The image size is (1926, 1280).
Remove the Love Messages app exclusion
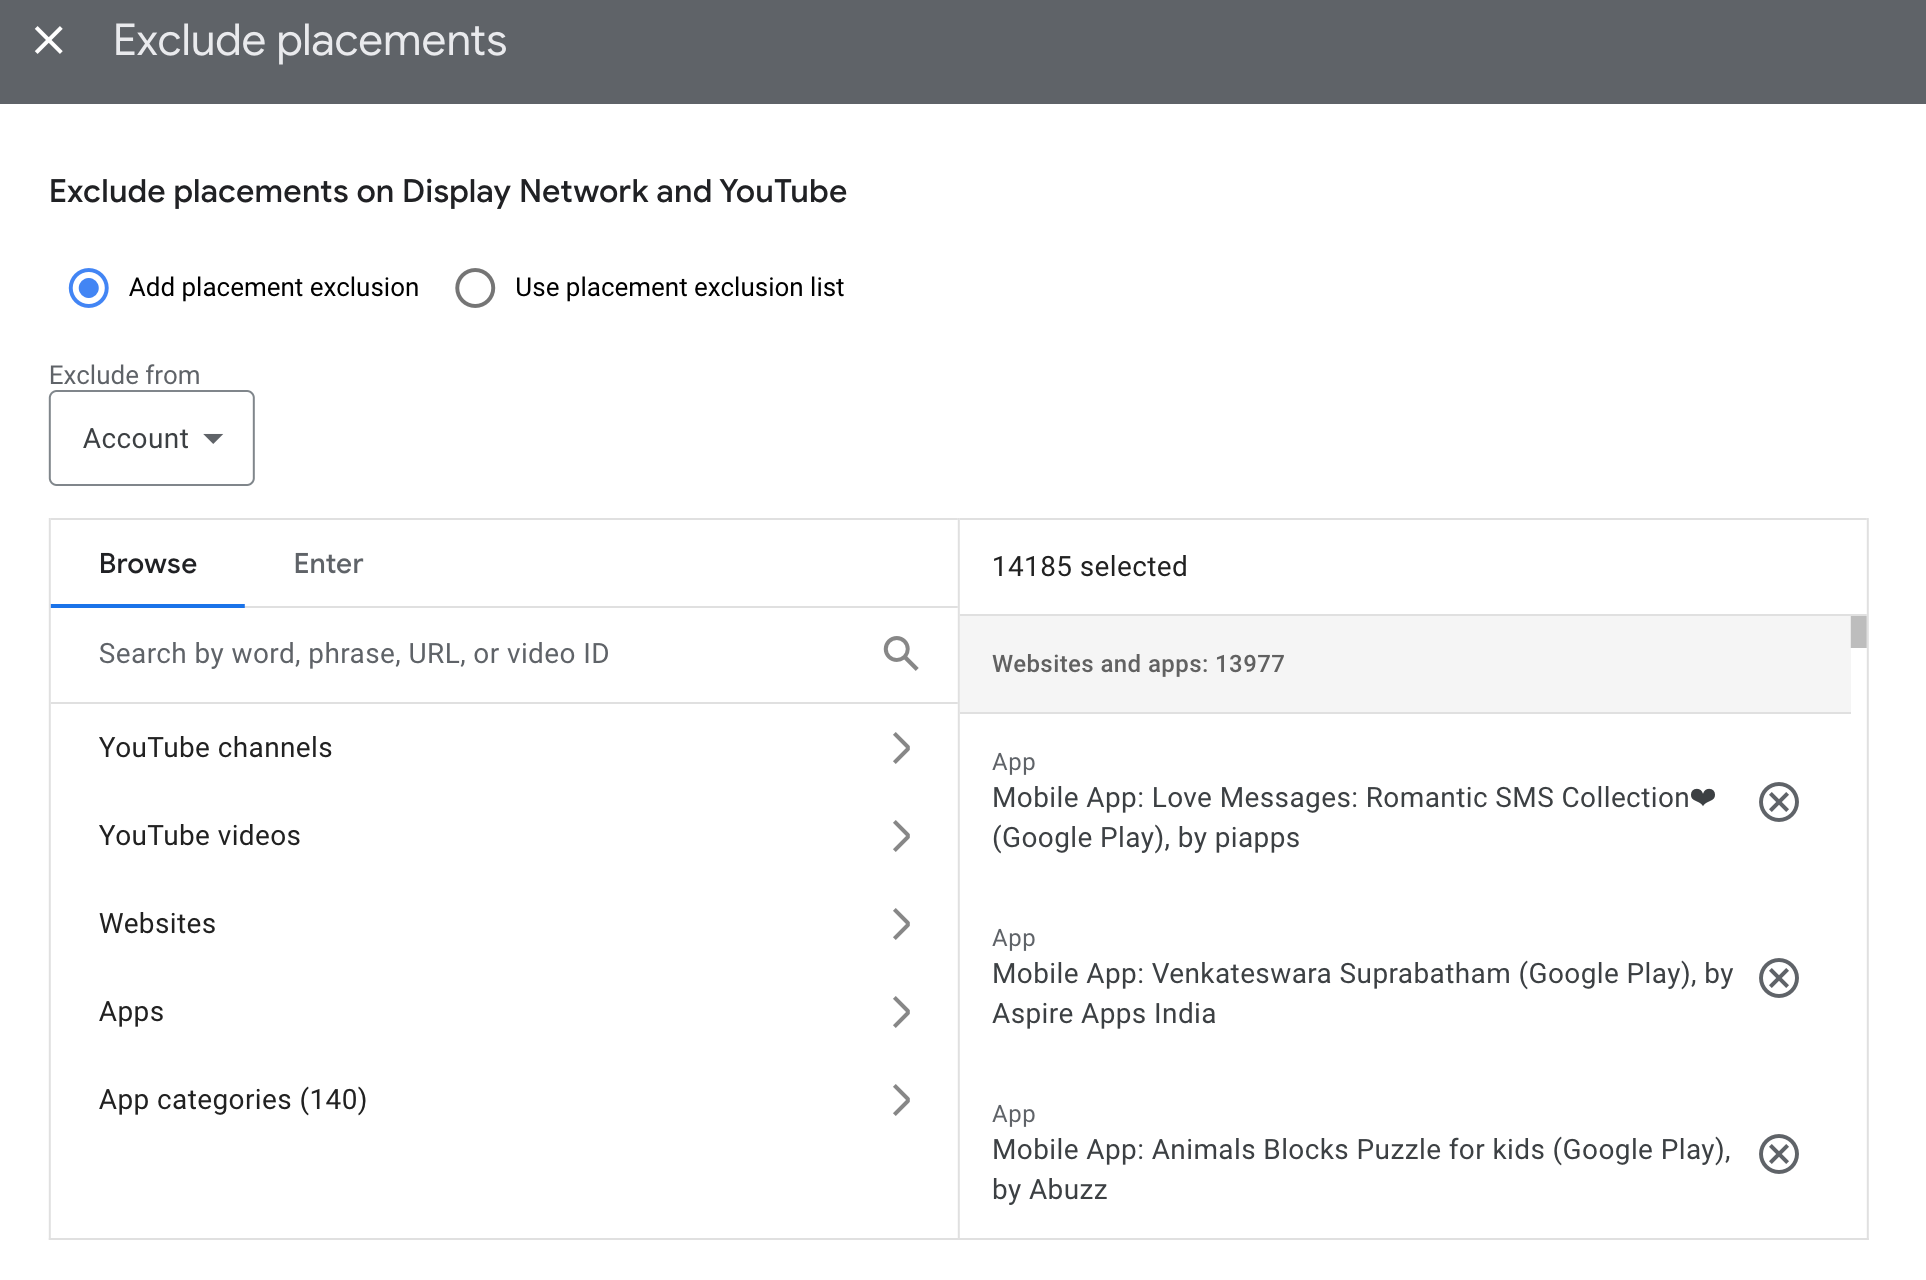[1779, 801]
